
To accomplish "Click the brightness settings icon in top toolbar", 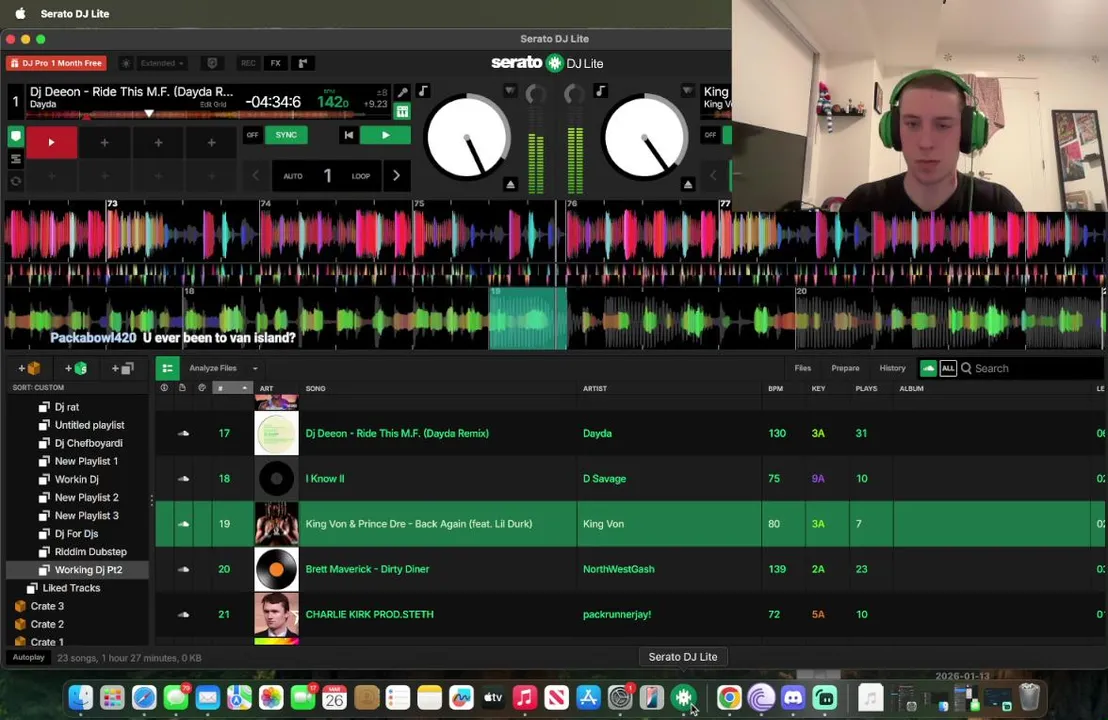I will [126, 63].
